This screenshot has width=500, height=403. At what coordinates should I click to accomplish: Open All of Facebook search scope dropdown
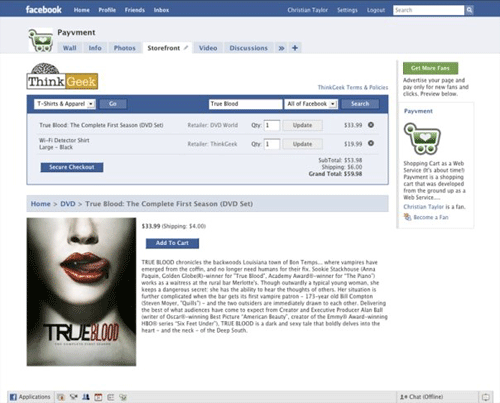click(311, 104)
